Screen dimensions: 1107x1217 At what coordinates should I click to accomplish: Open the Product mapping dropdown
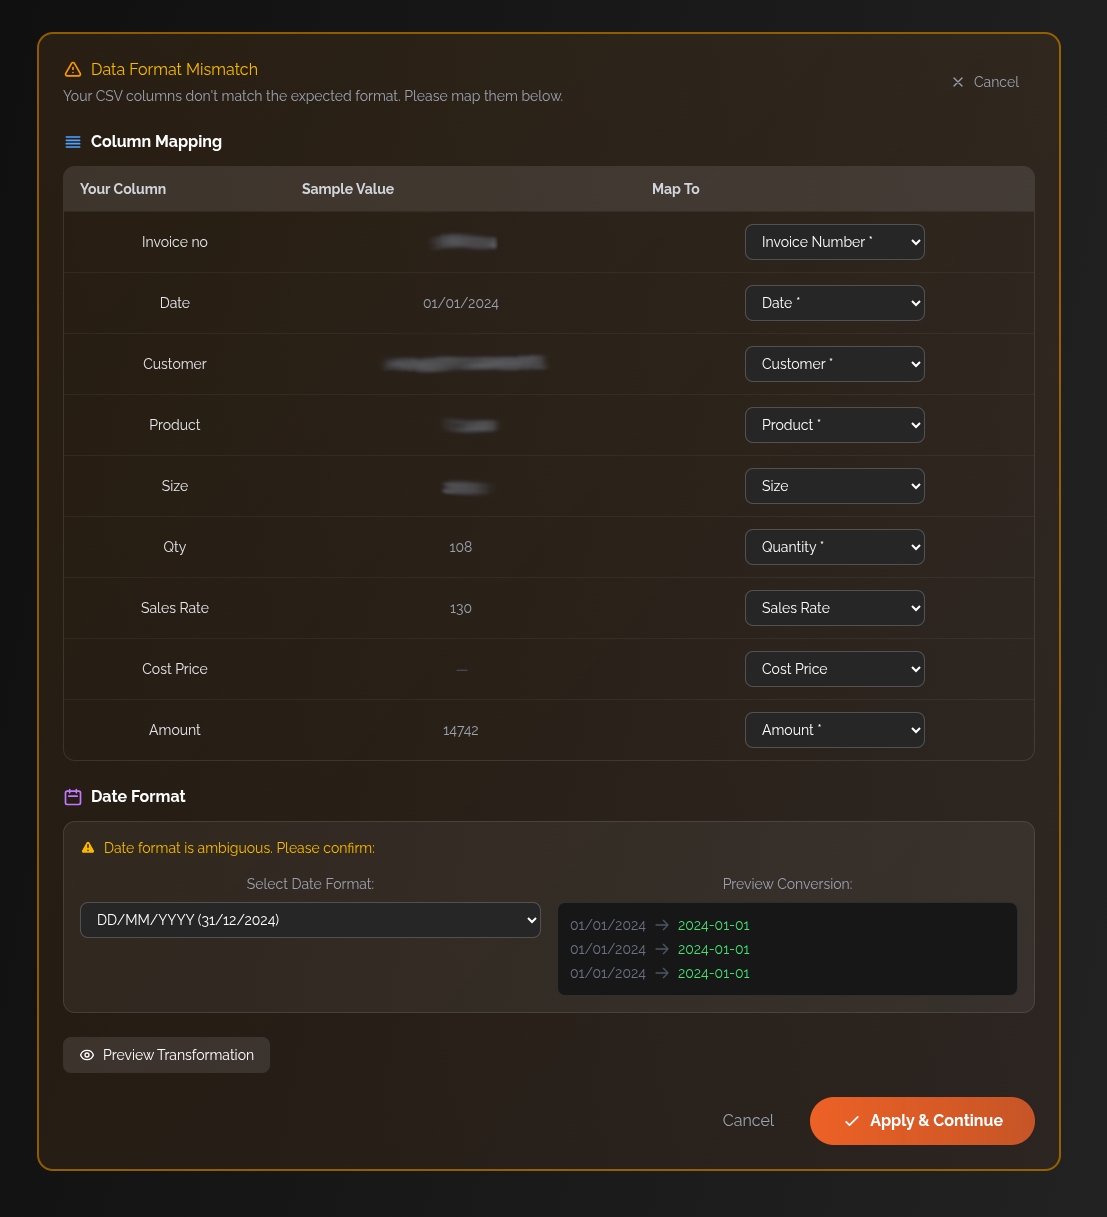point(835,425)
